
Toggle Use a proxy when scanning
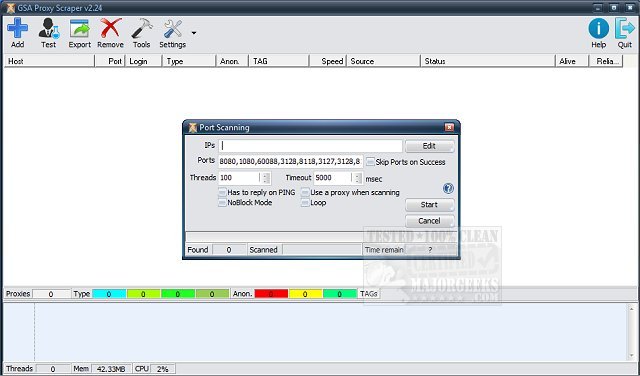[305, 192]
